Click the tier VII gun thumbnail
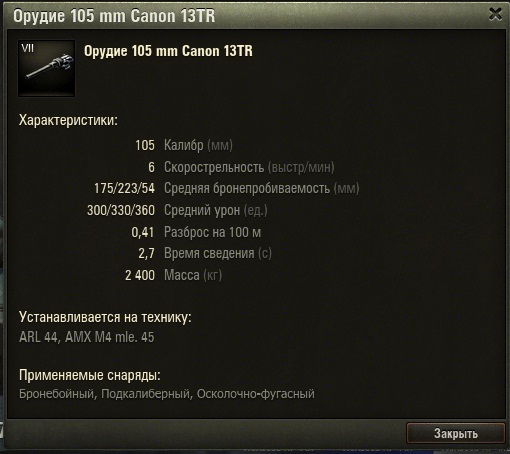This screenshot has width=510, height=454. [47, 69]
